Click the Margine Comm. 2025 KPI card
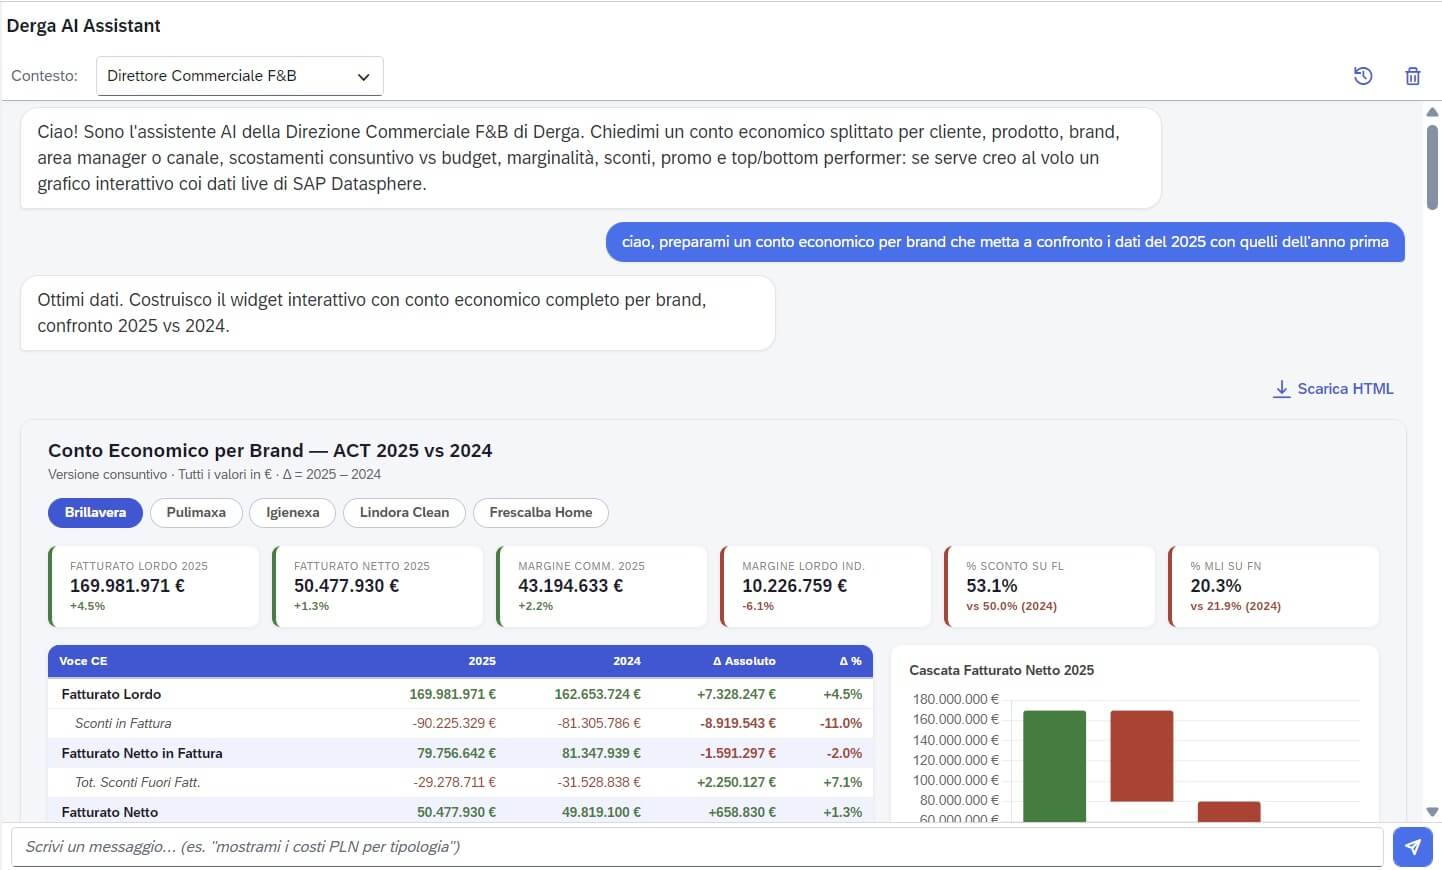Image resolution: width=1442 pixels, height=870 pixels. [601, 587]
